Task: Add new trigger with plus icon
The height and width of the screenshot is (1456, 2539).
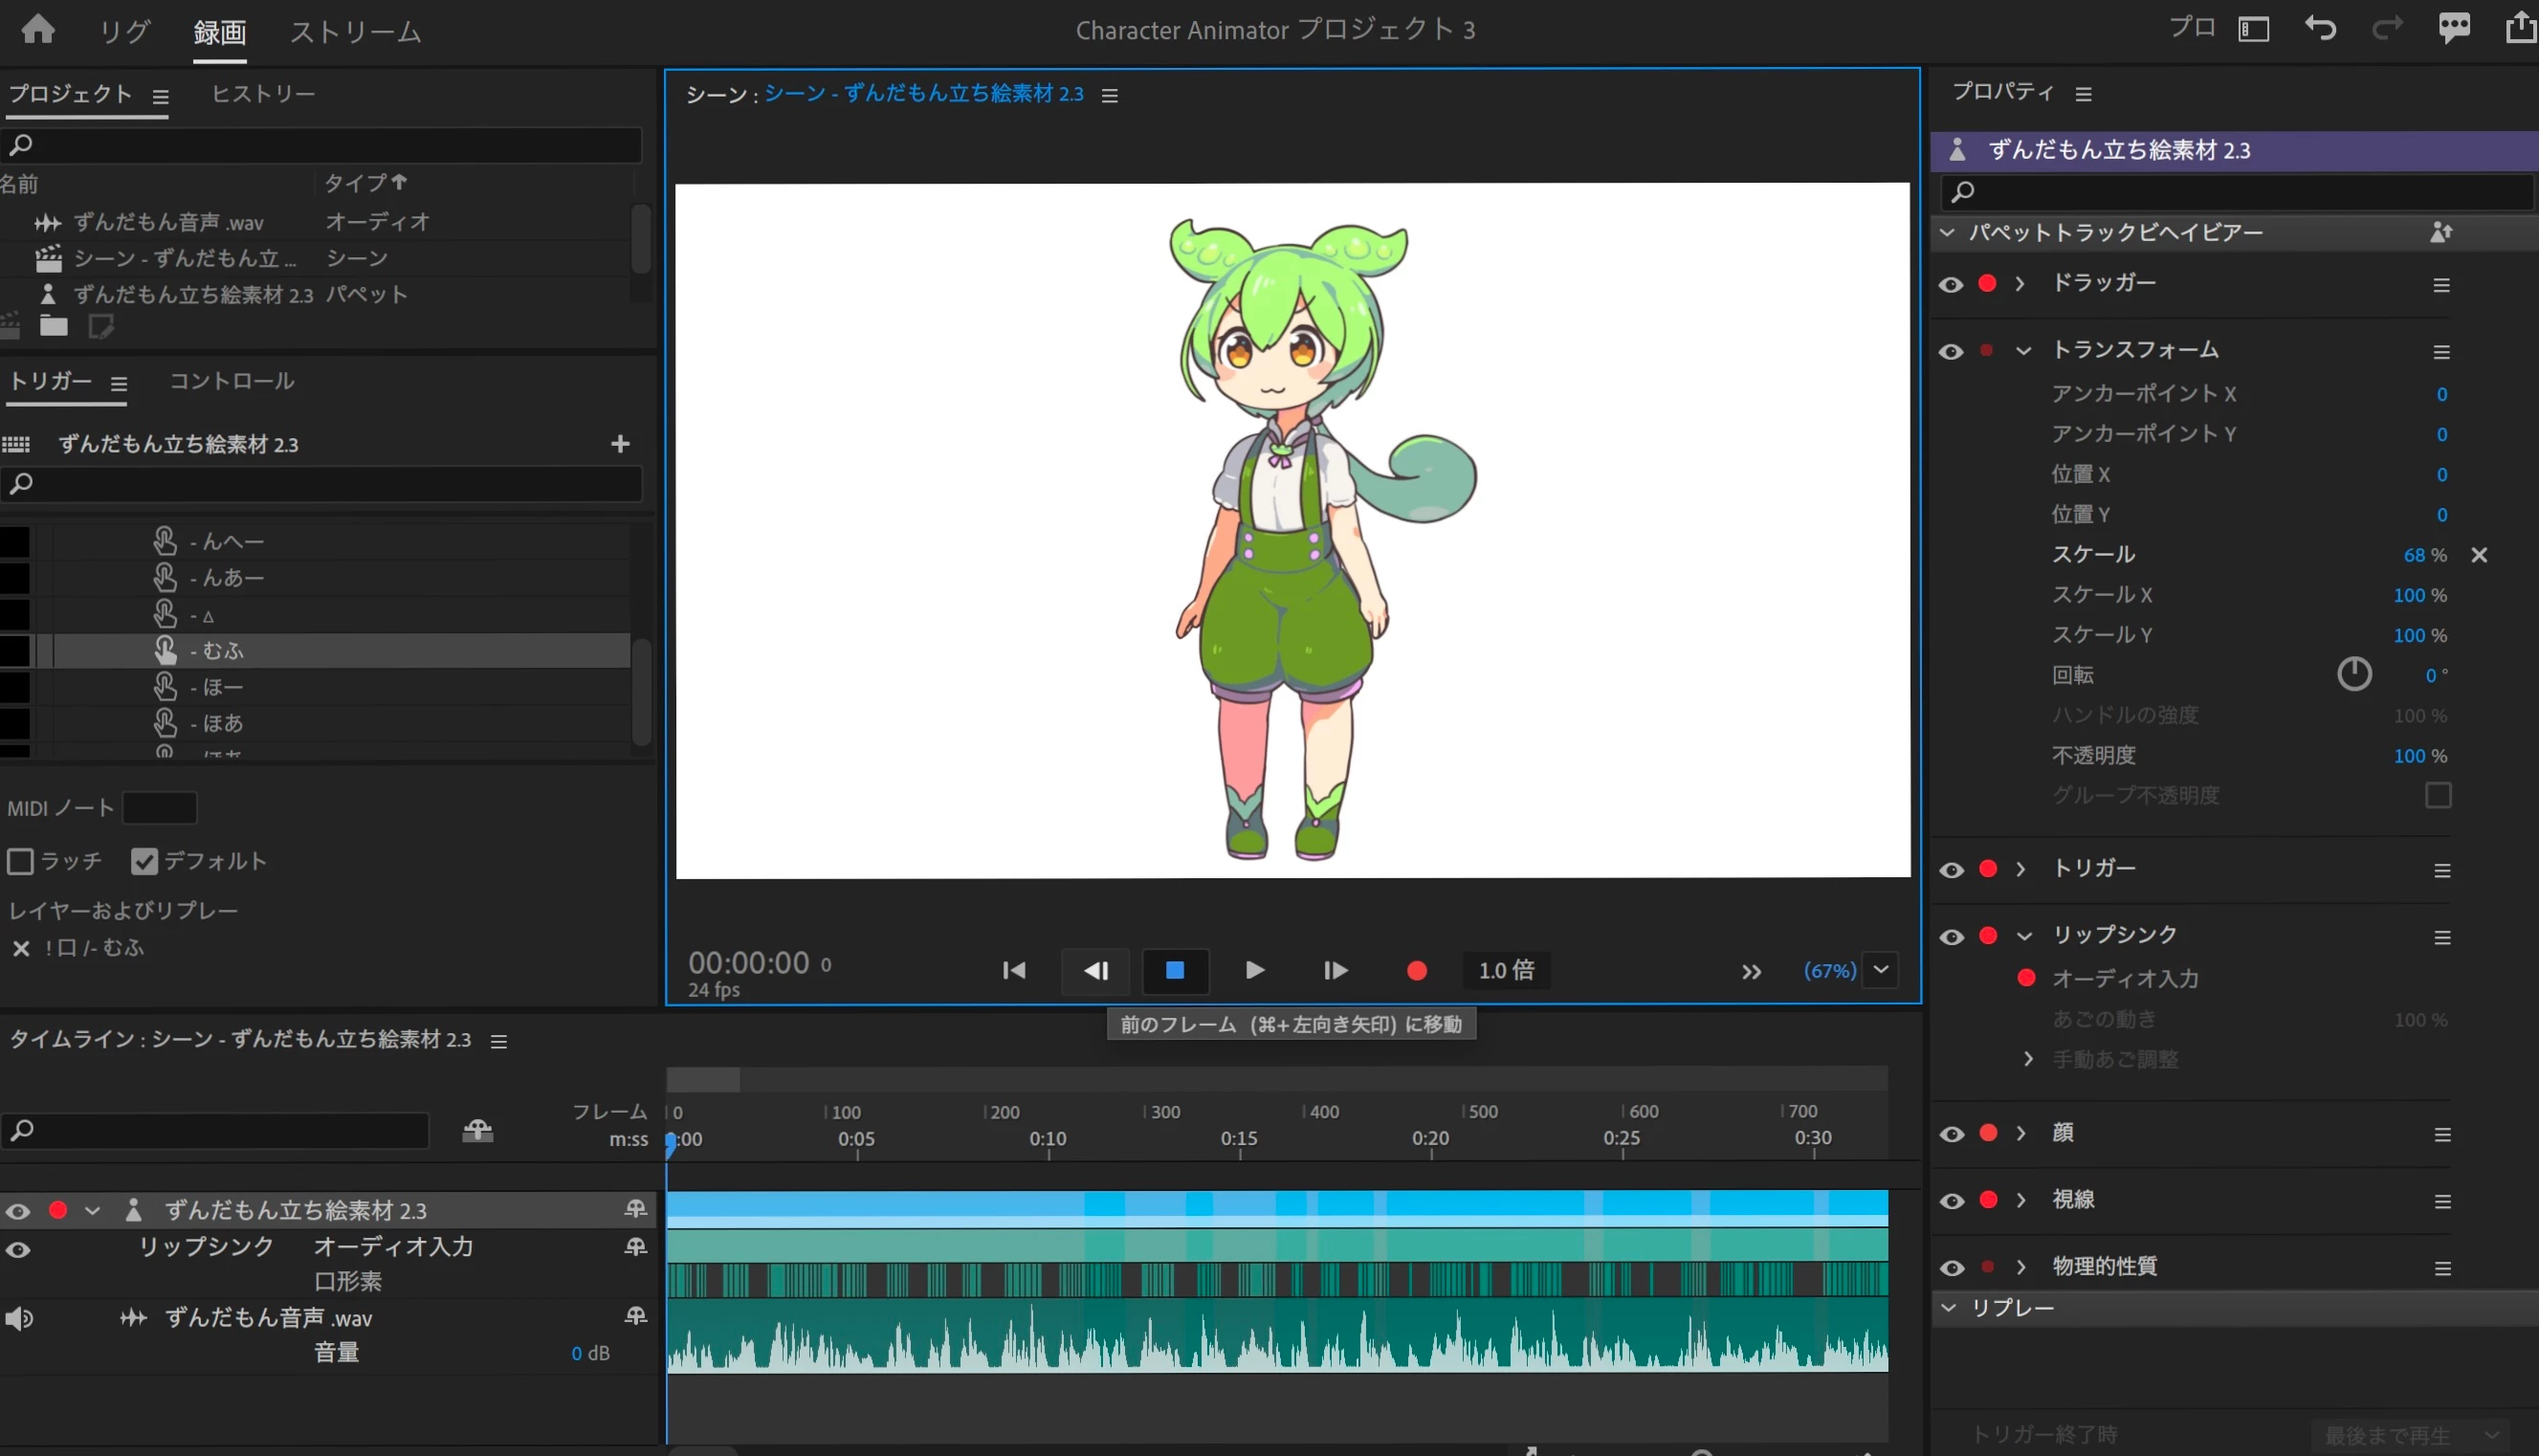Action: pos(620,444)
